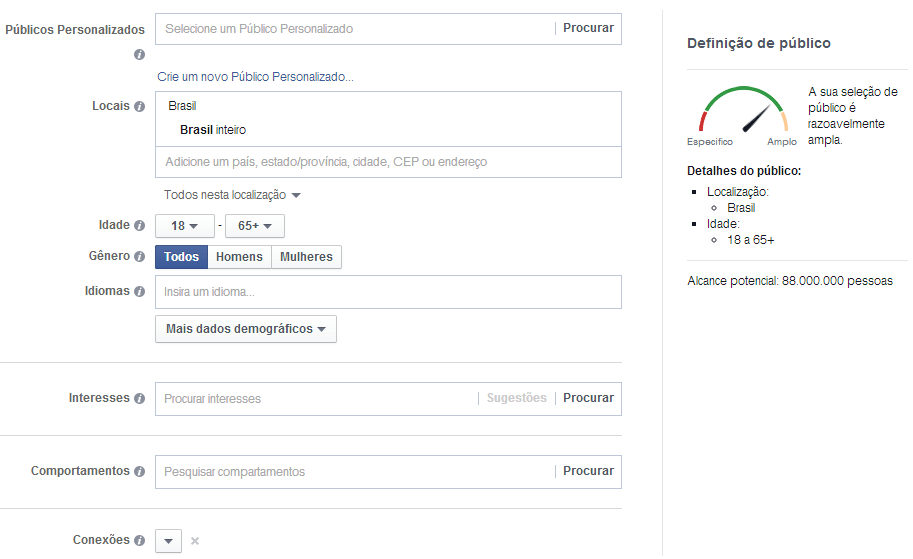Click info icon beside Idade label
Viewport: 913px width, 559px height.
[x=140, y=226]
